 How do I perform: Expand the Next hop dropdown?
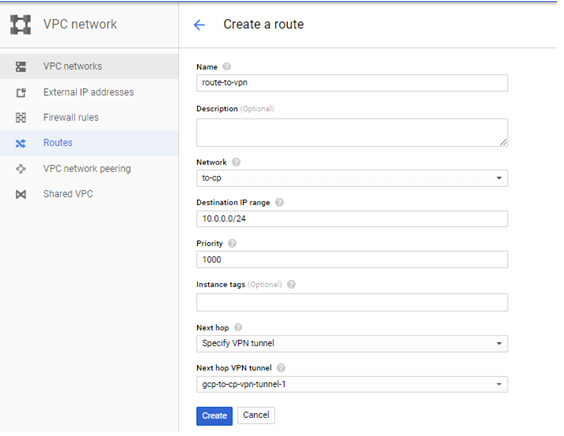pyautogui.click(x=352, y=344)
